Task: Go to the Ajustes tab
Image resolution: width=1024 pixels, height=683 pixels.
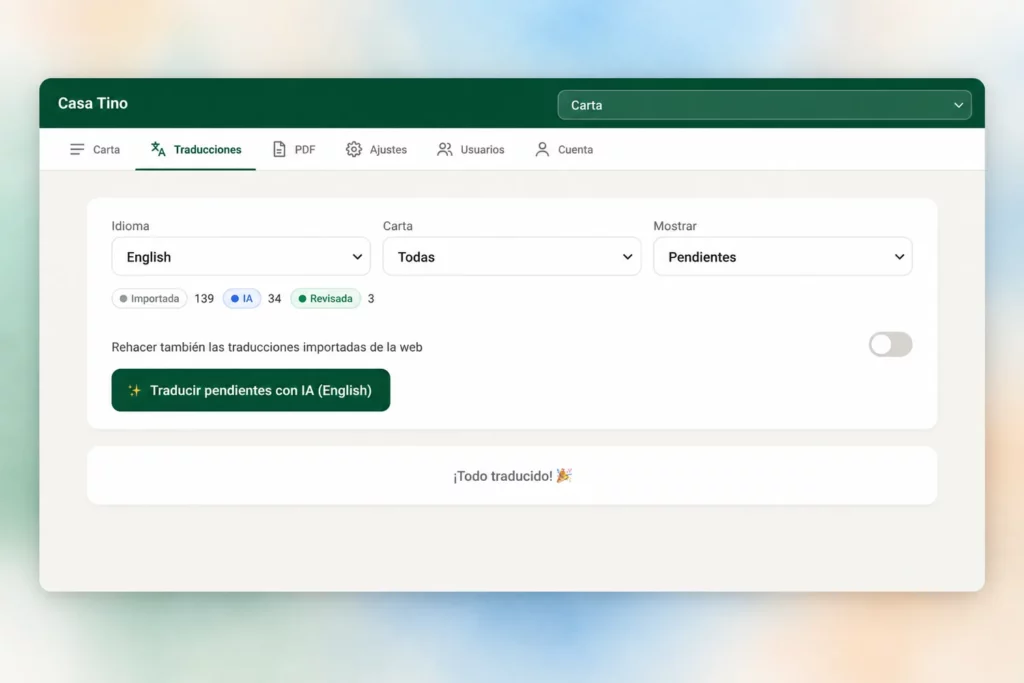Action: point(376,150)
